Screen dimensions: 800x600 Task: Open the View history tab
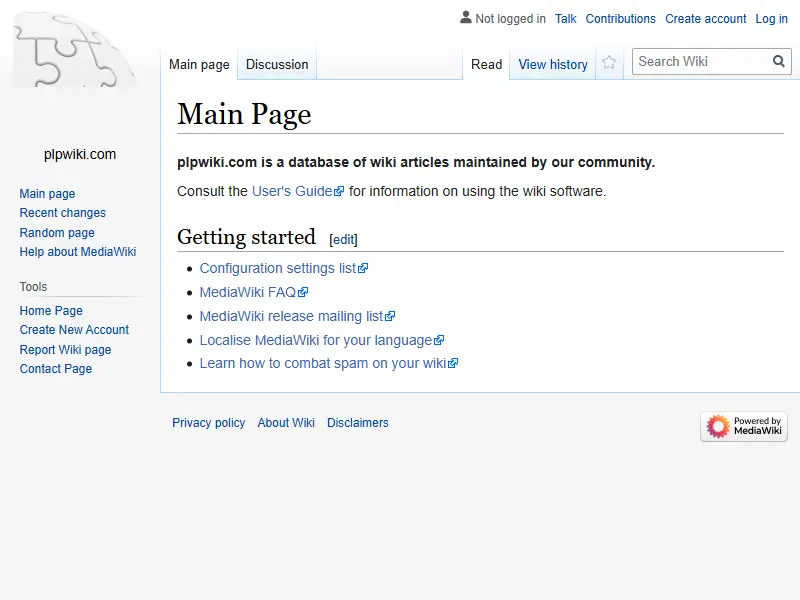[553, 65]
